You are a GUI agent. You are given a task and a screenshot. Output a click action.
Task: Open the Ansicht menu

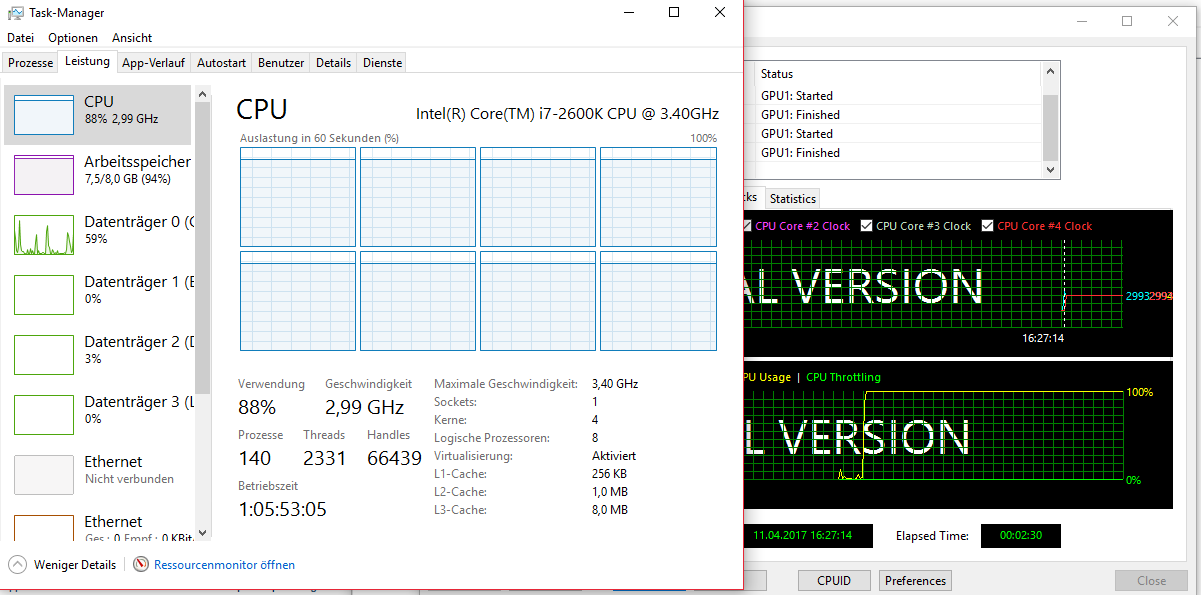pos(132,38)
